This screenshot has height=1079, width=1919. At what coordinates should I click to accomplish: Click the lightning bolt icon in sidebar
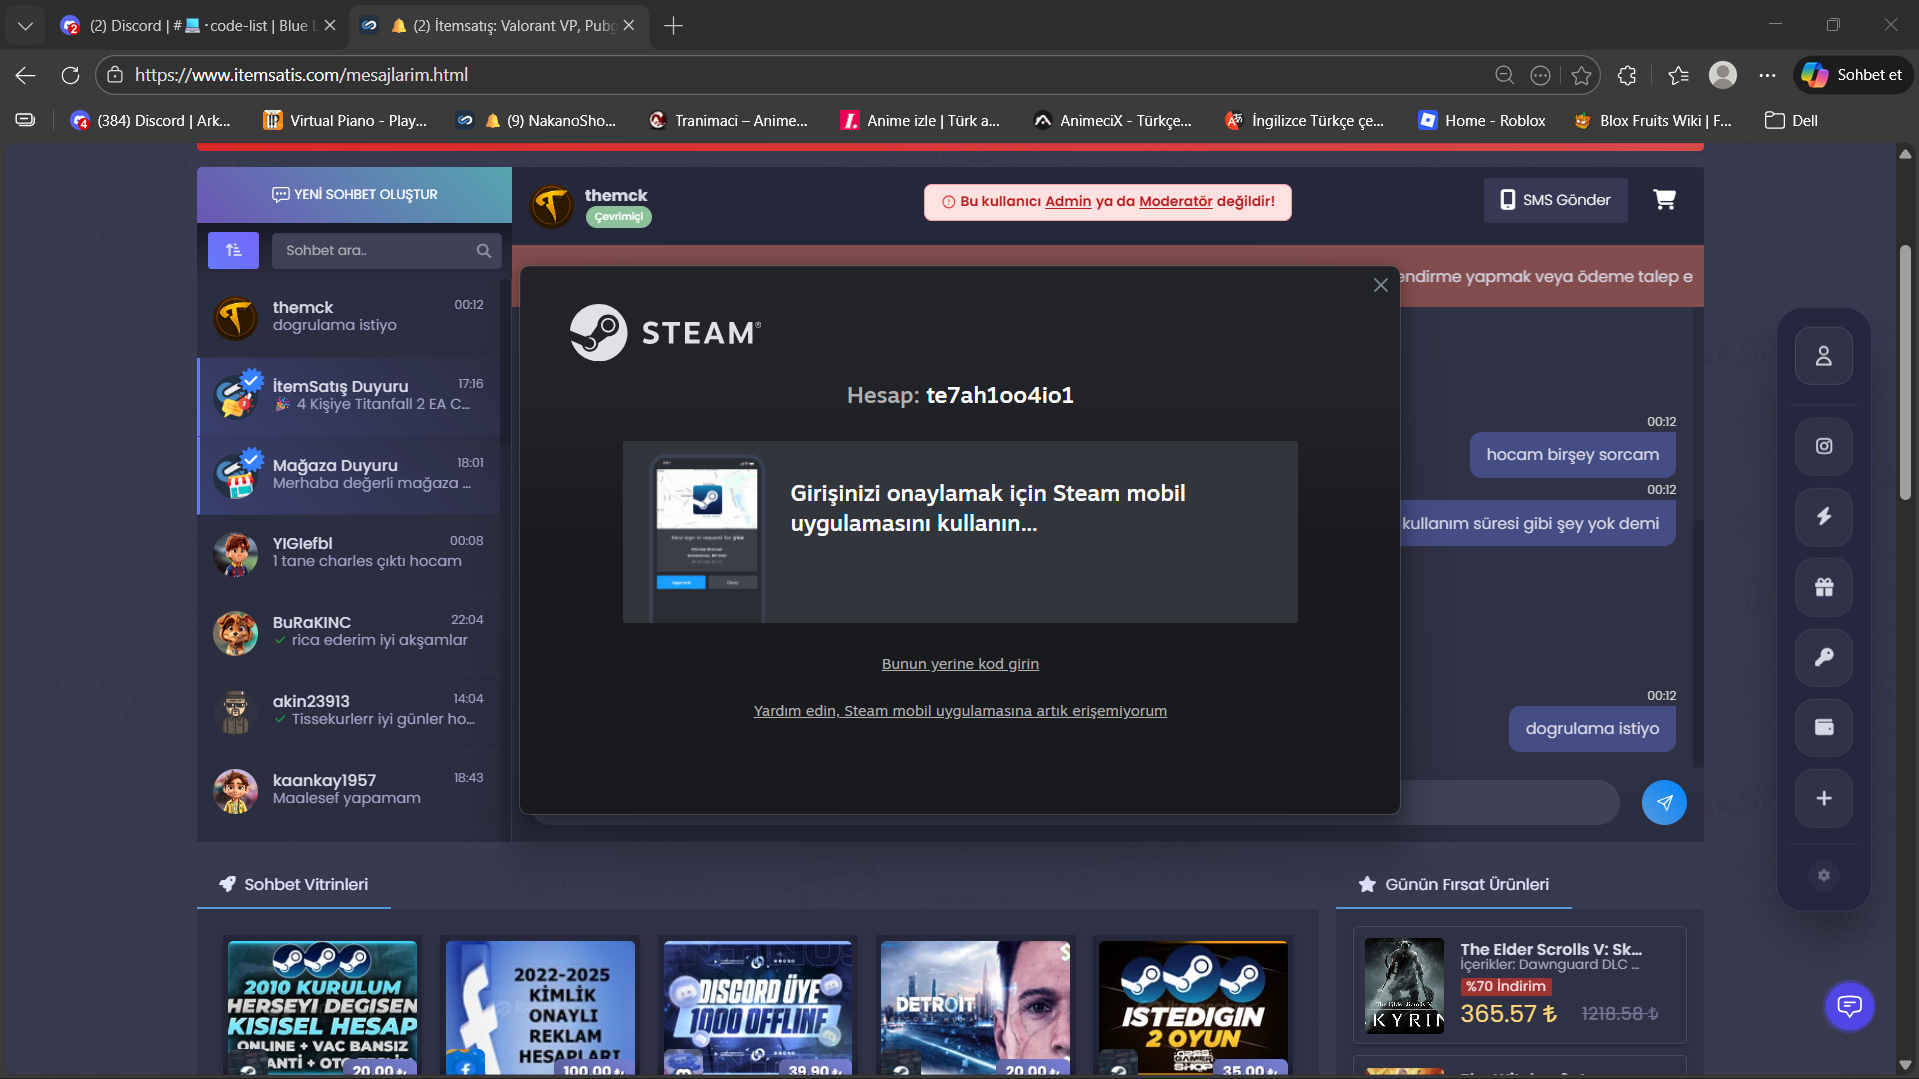[x=1824, y=516]
